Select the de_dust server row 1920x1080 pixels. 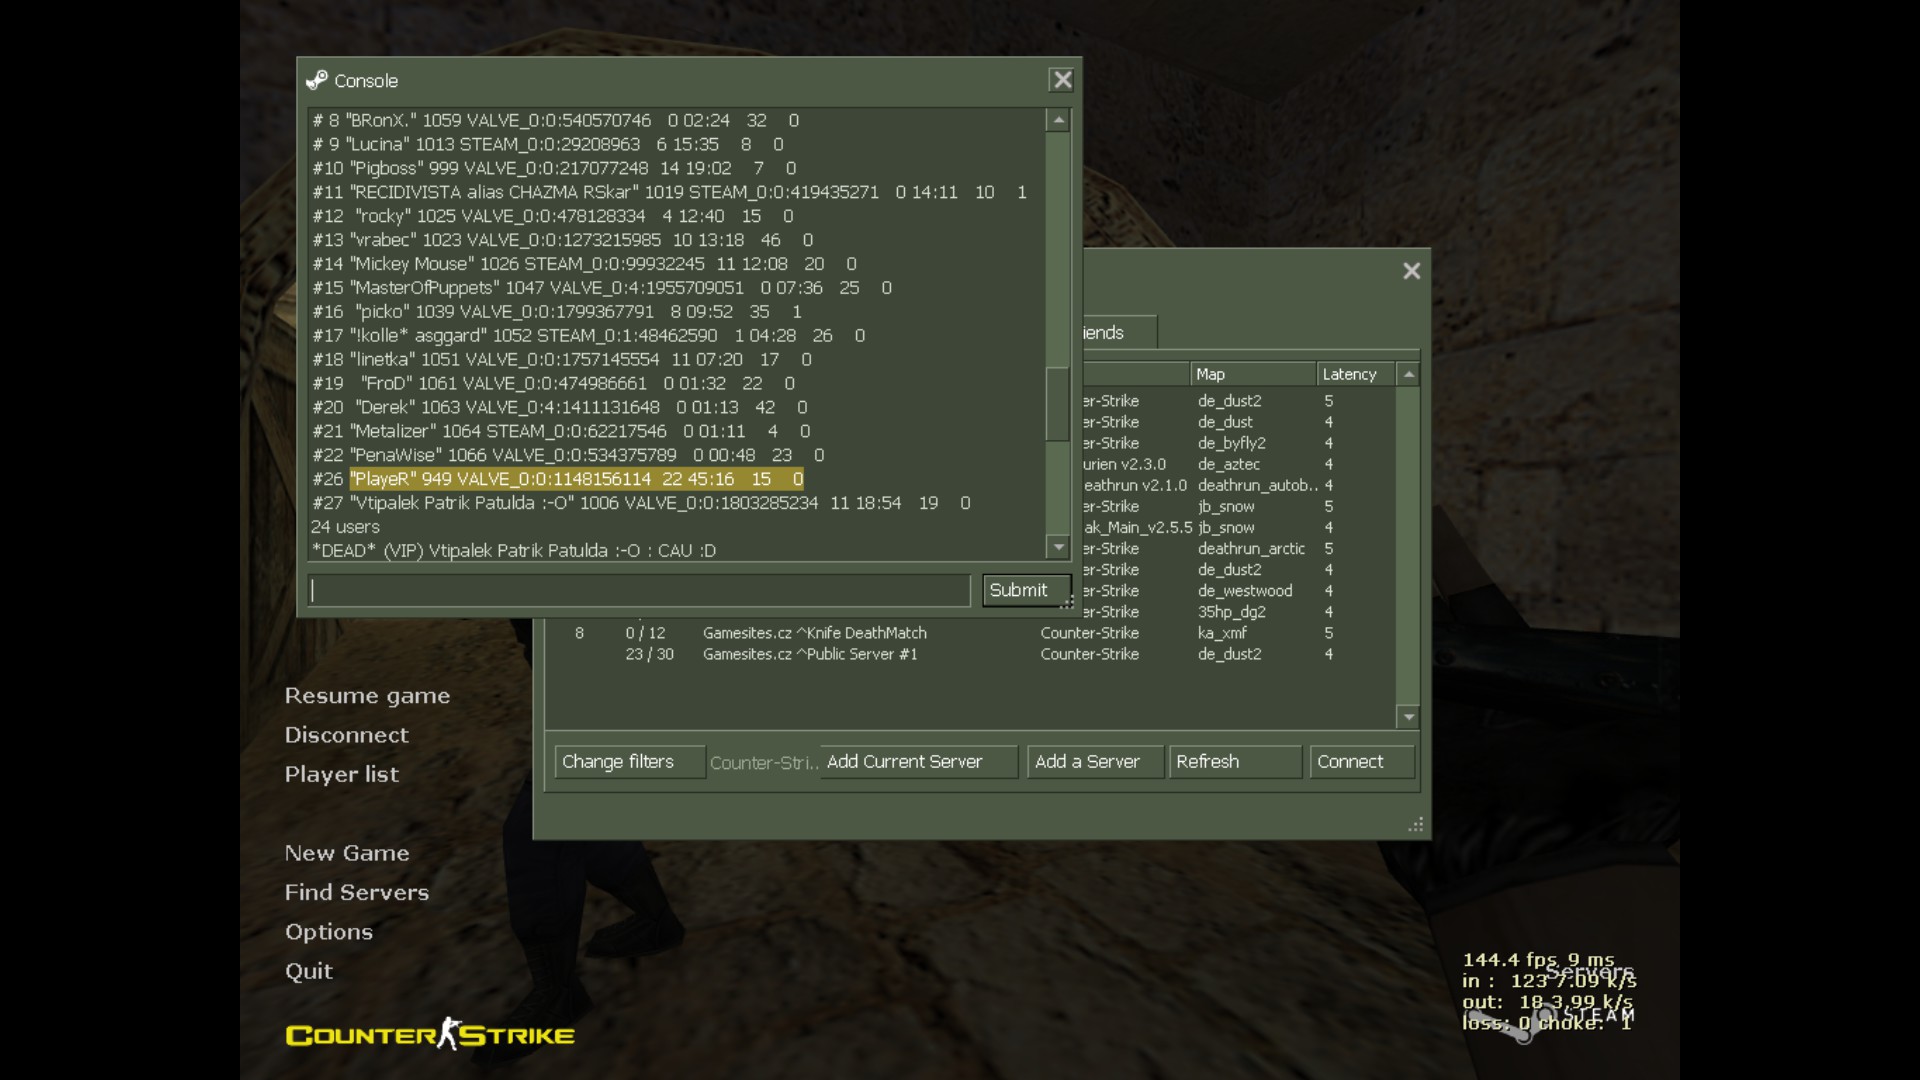(1238, 422)
